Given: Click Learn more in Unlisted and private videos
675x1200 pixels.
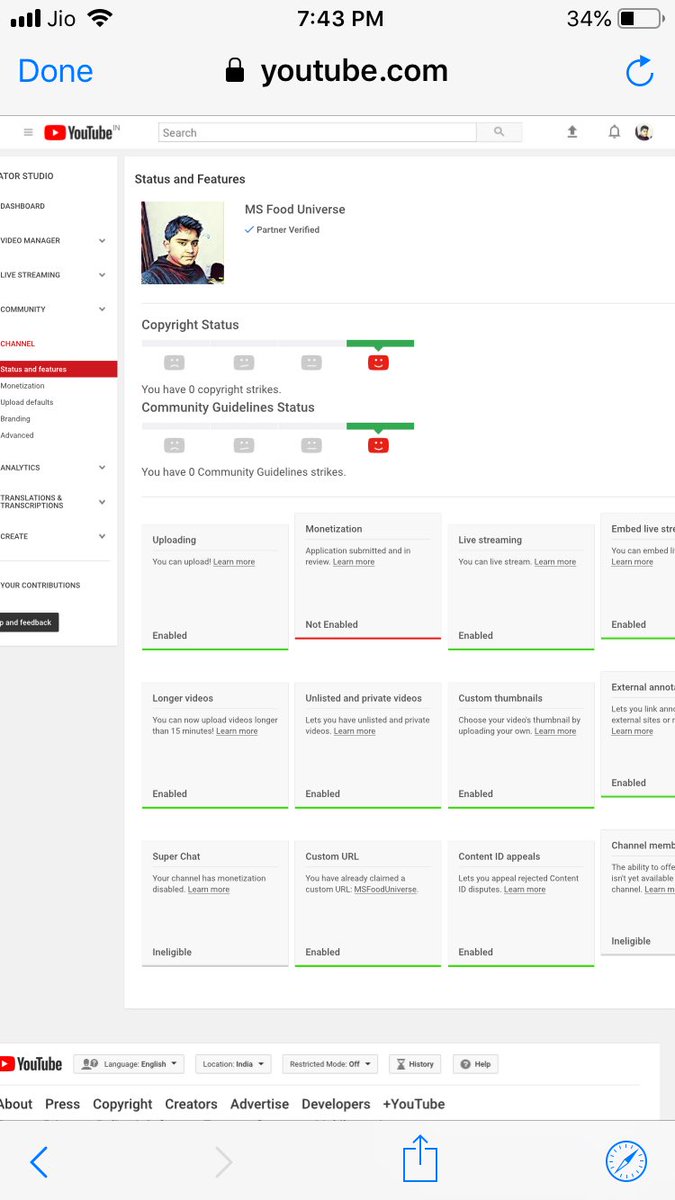Looking at the screenshot, I should pos(355,731).
